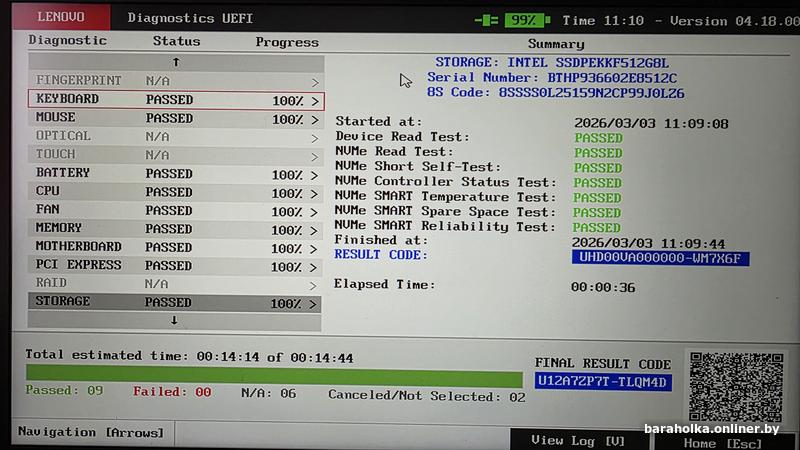Click the Canceled/Not Selected: 02 counter

427,396
